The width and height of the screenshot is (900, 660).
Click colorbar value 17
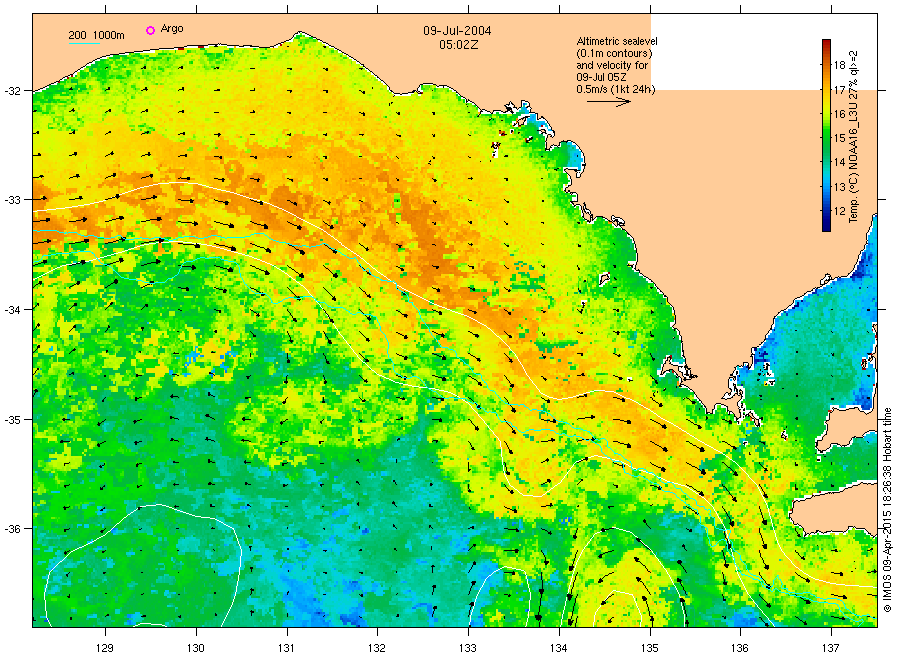tap(839, 90)
